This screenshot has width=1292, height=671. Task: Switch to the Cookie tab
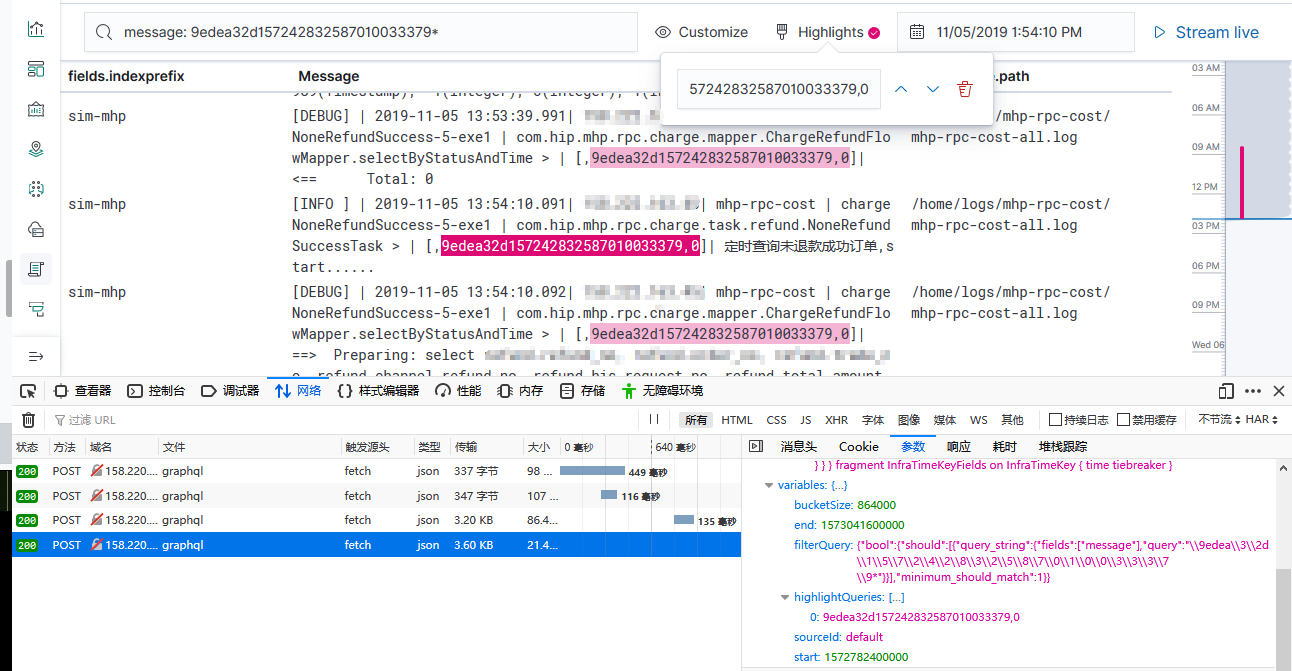[859, 446]
